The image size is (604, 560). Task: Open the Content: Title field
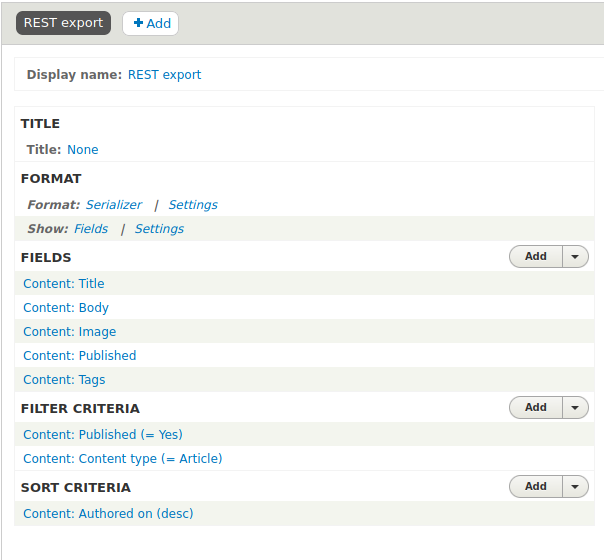[x=64, y=284]
